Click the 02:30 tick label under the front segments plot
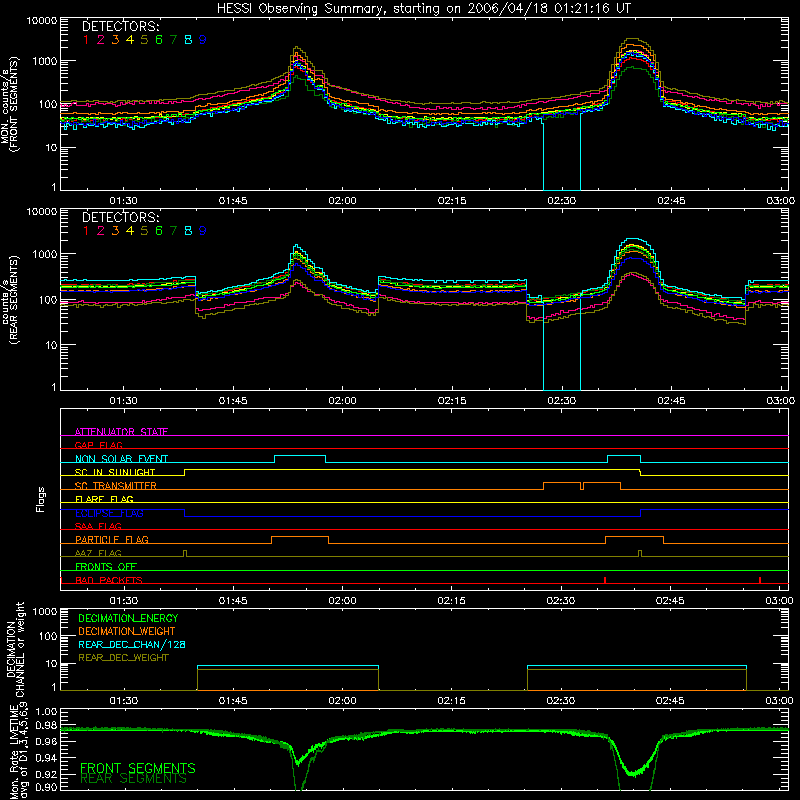The image size is (800, 800). 561,201
